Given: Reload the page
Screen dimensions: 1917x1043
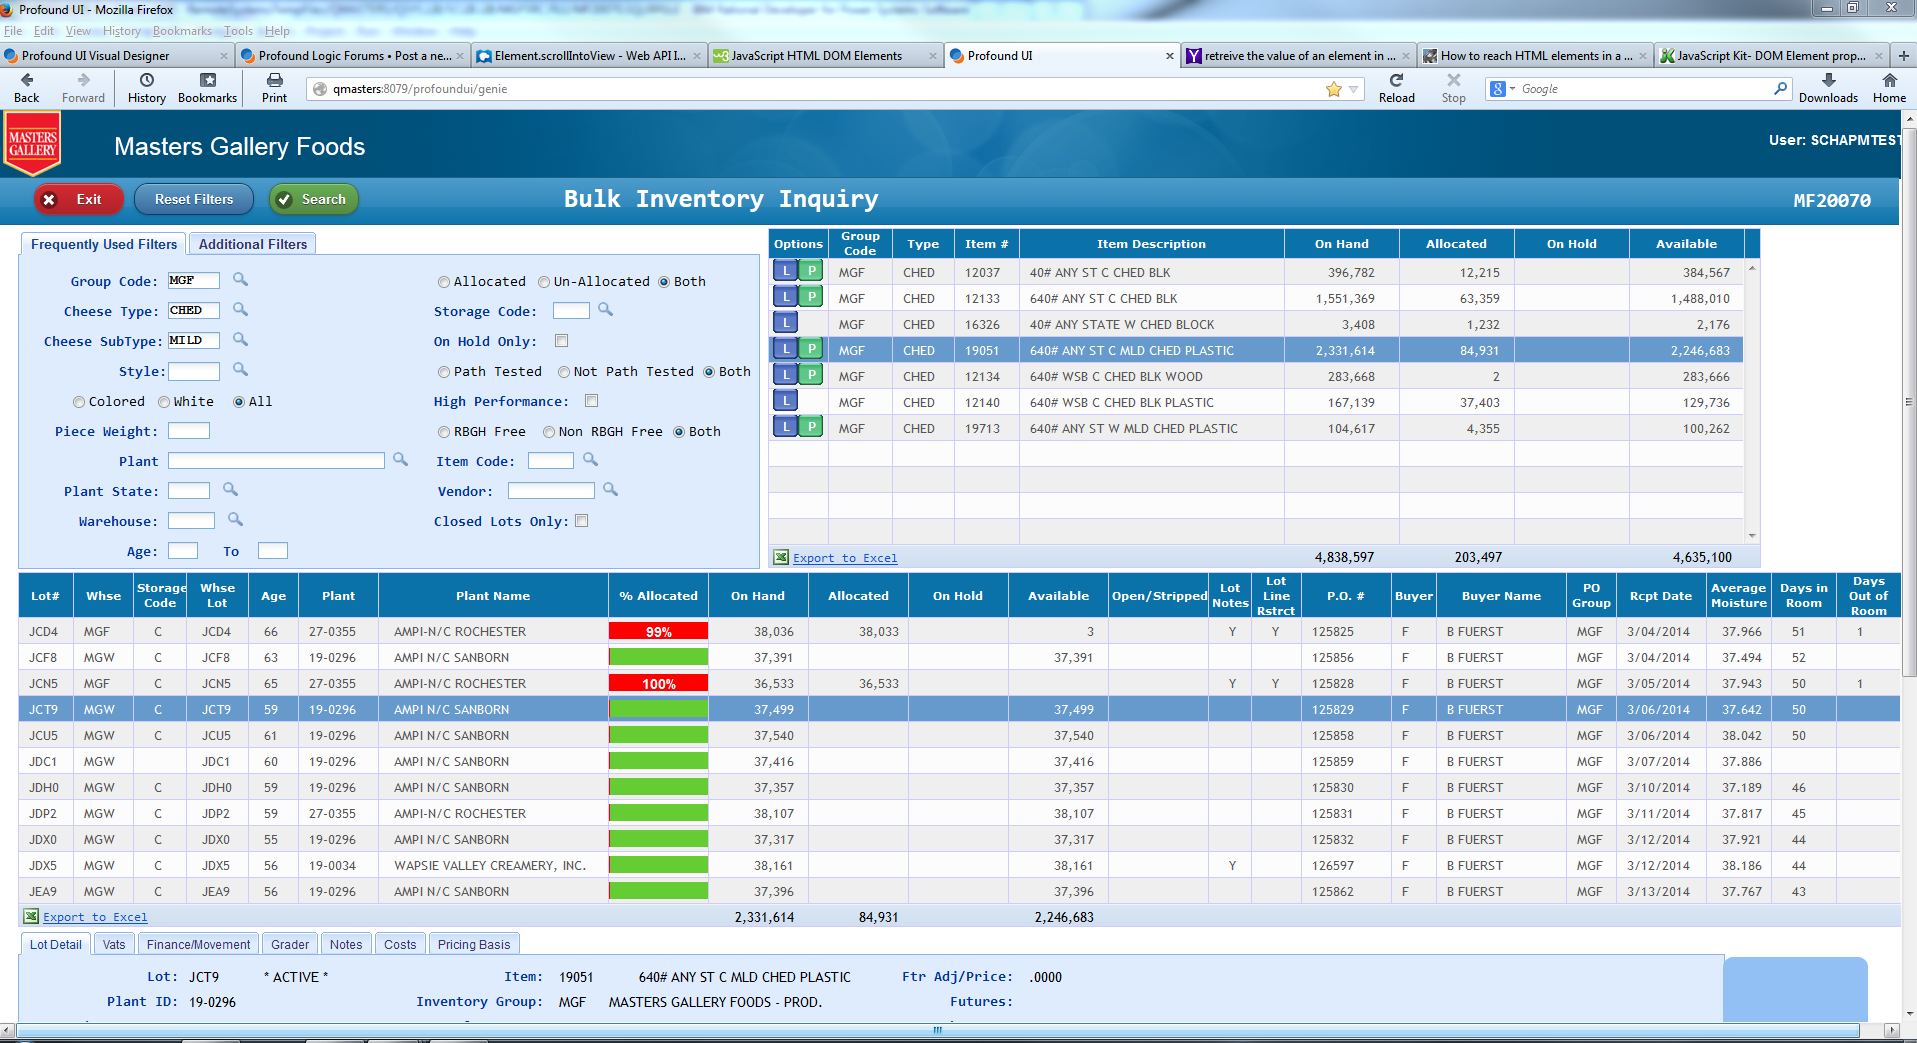Looking at the screenshot, I should coord(1396,87).
